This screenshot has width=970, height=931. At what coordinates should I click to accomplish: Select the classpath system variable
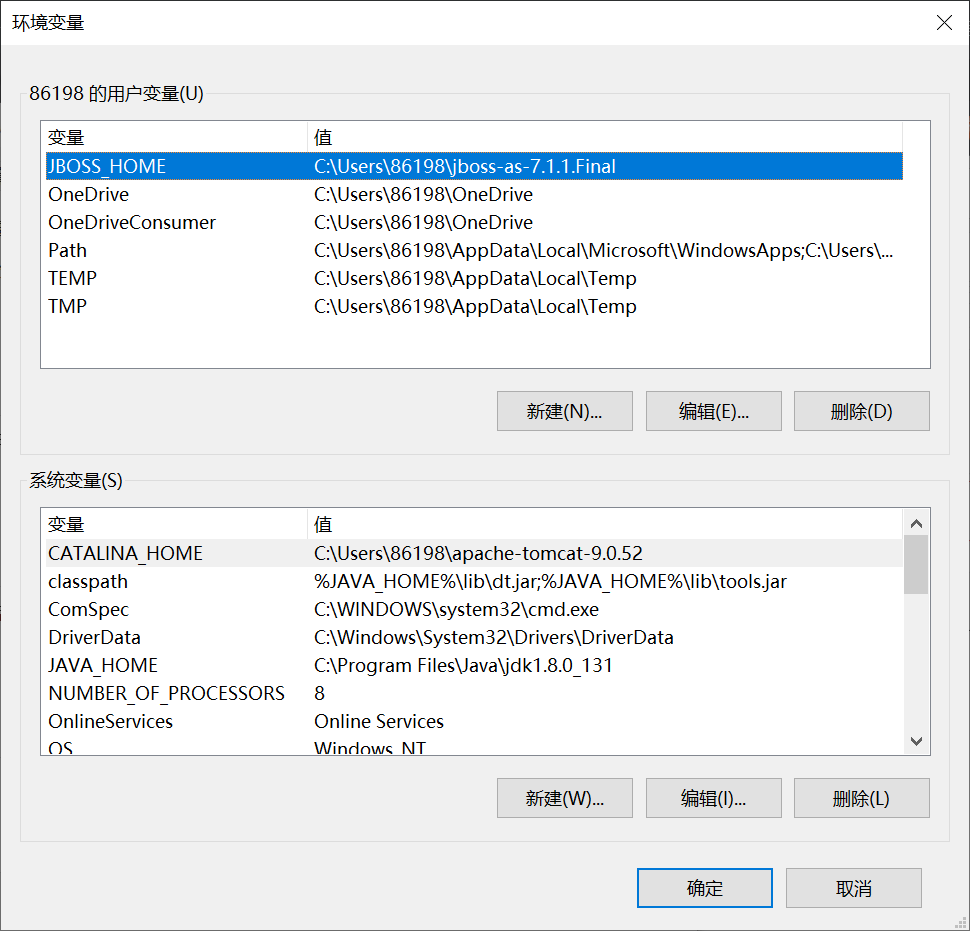474,581
